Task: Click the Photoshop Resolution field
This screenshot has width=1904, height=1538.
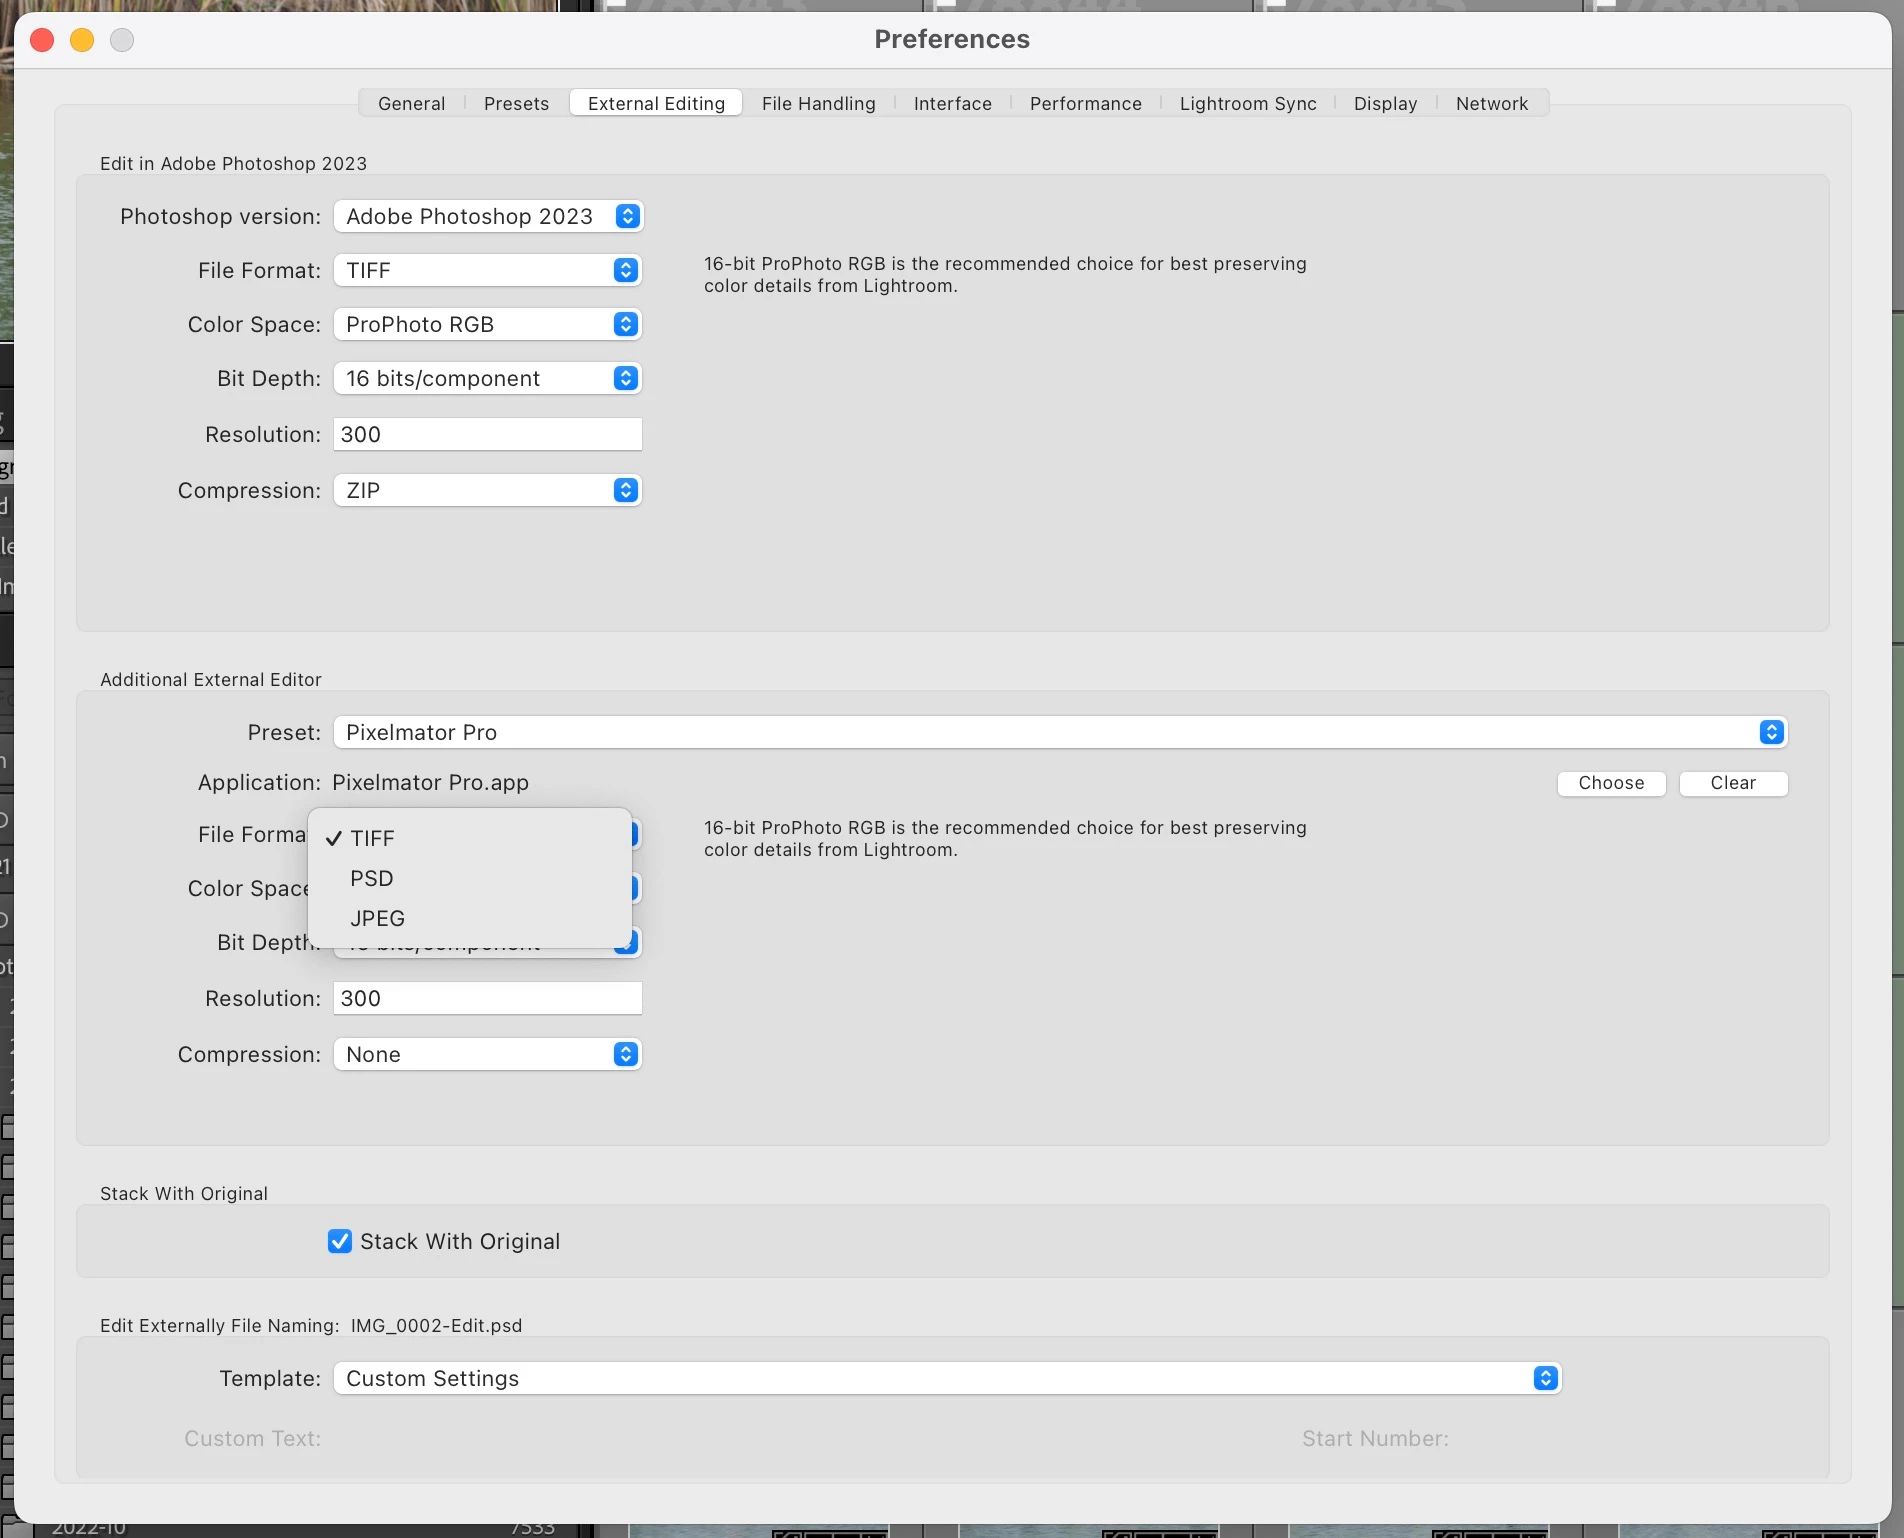Action: tap(488, 434)
